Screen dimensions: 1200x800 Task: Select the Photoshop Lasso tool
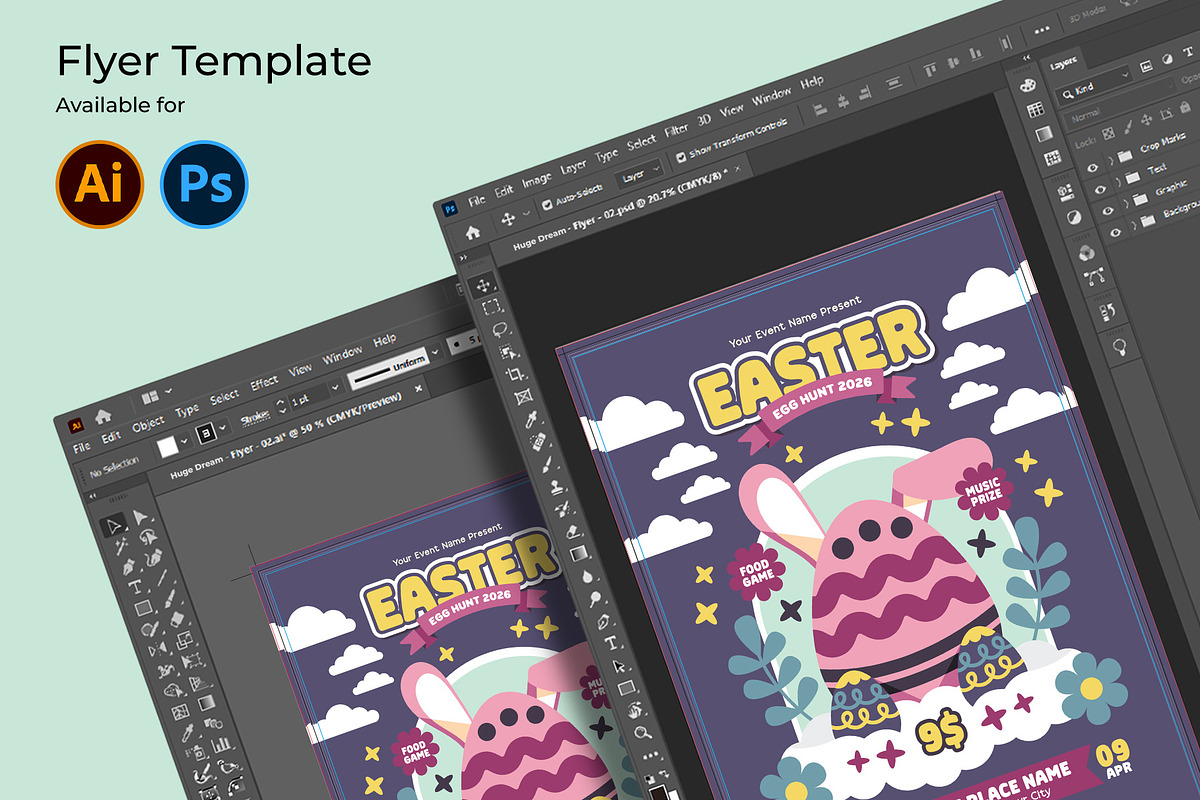pyautogui.click(x=499, y=329)
